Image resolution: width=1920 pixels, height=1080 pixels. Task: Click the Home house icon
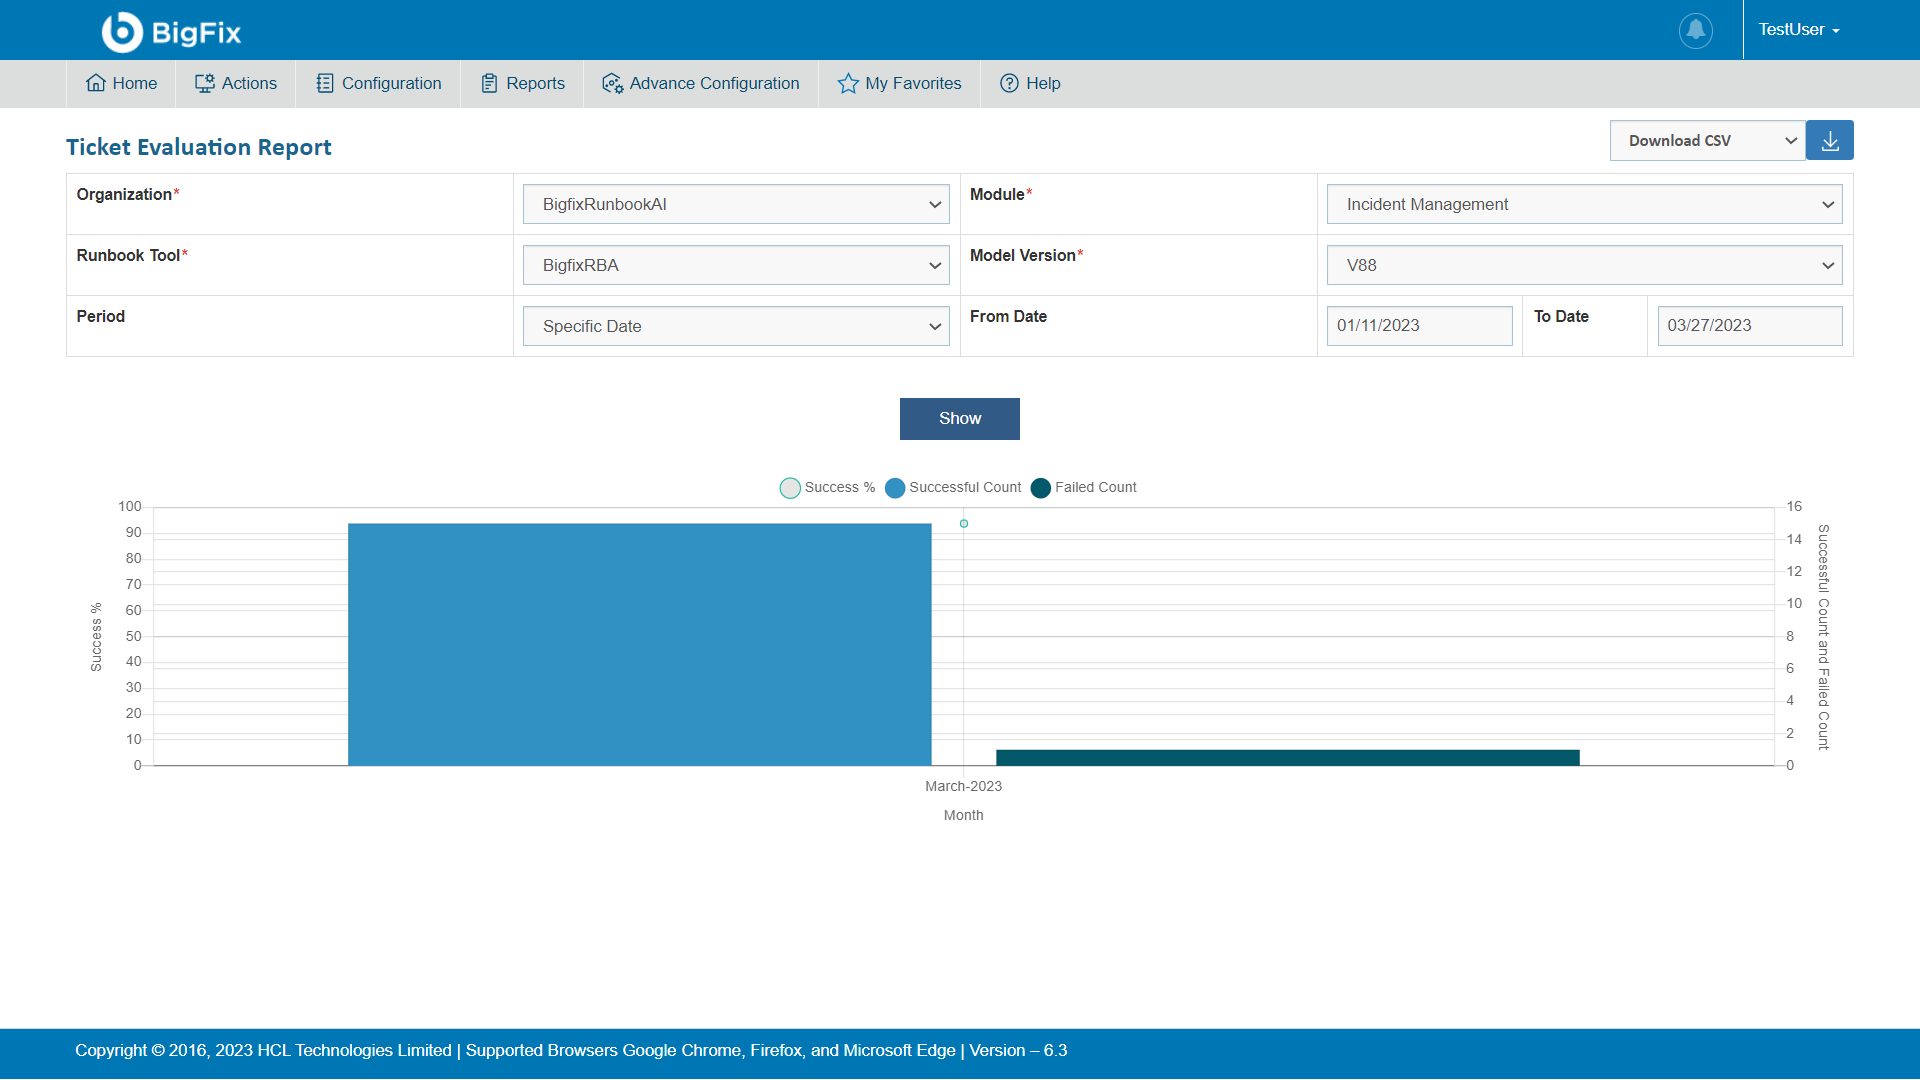point(96,83)
